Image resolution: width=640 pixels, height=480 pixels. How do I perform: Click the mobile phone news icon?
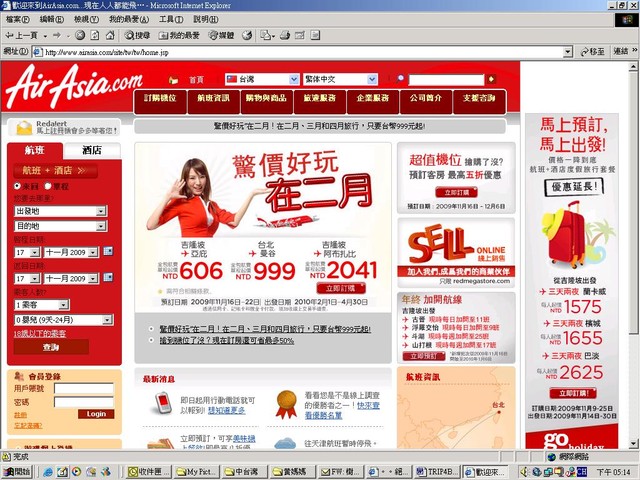[x=163, y=403]
